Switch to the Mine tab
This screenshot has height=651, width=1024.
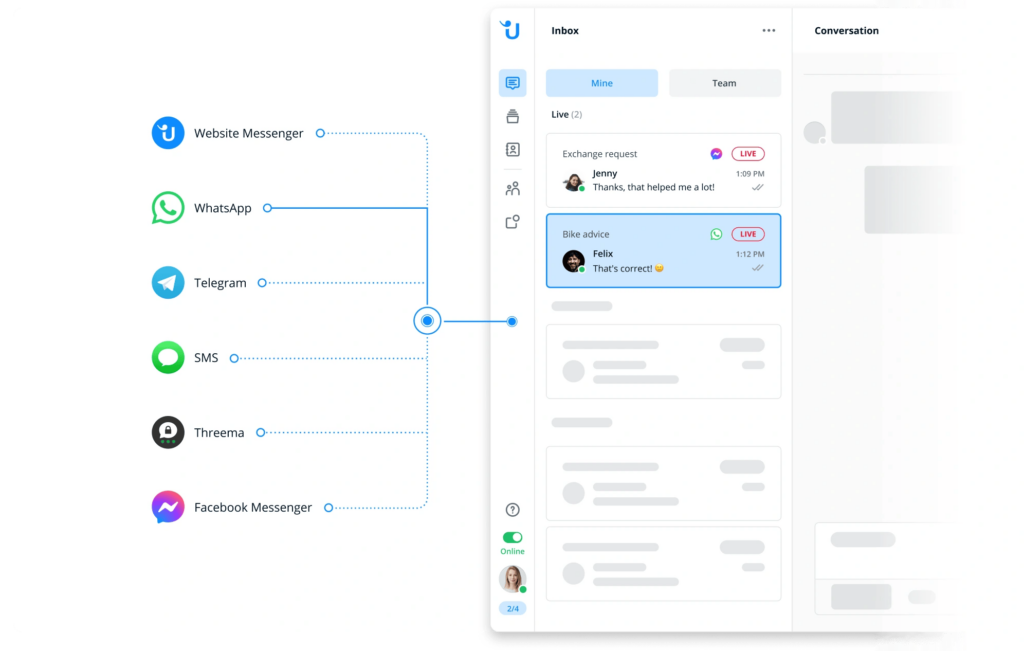(x=602, y=83)
